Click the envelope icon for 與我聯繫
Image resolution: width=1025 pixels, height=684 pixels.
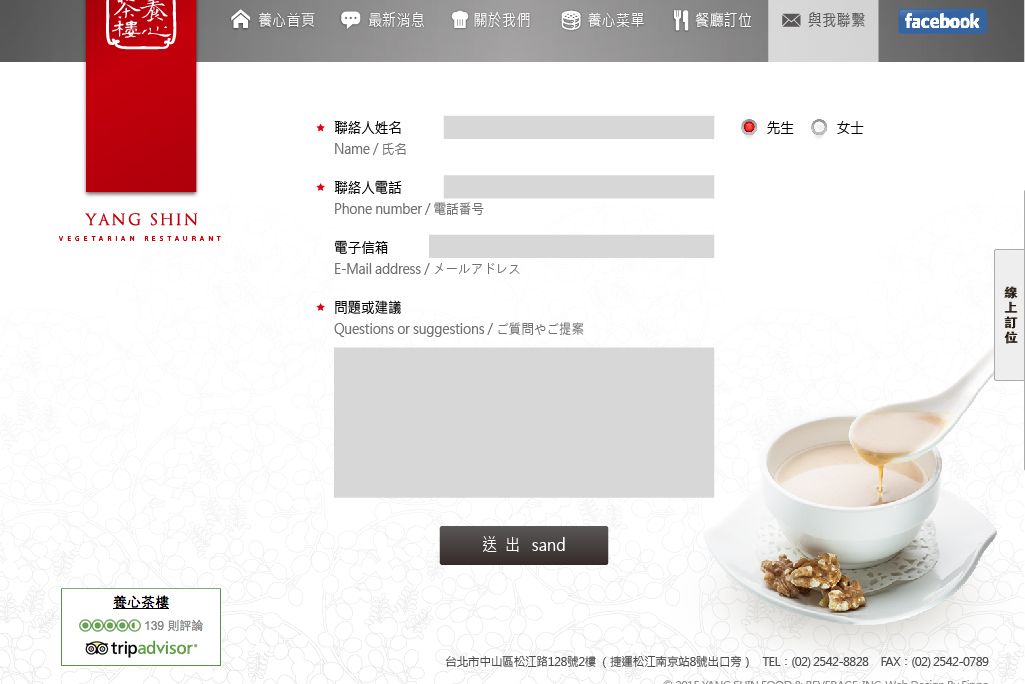pos(791,20)
